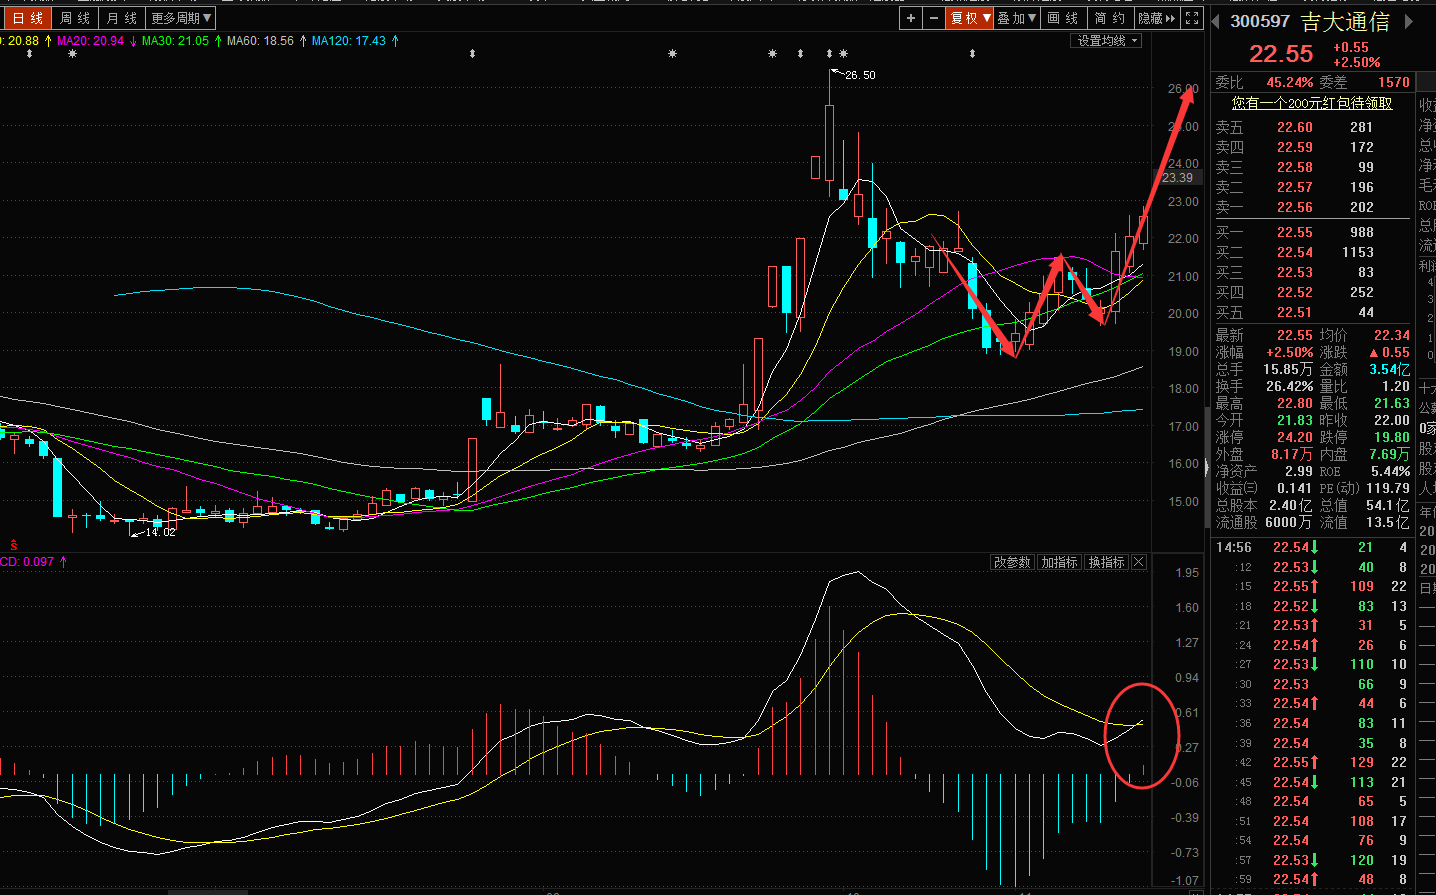Click the S marker at chart bottom-left
1436x895 pixels.
pos(14,545)
